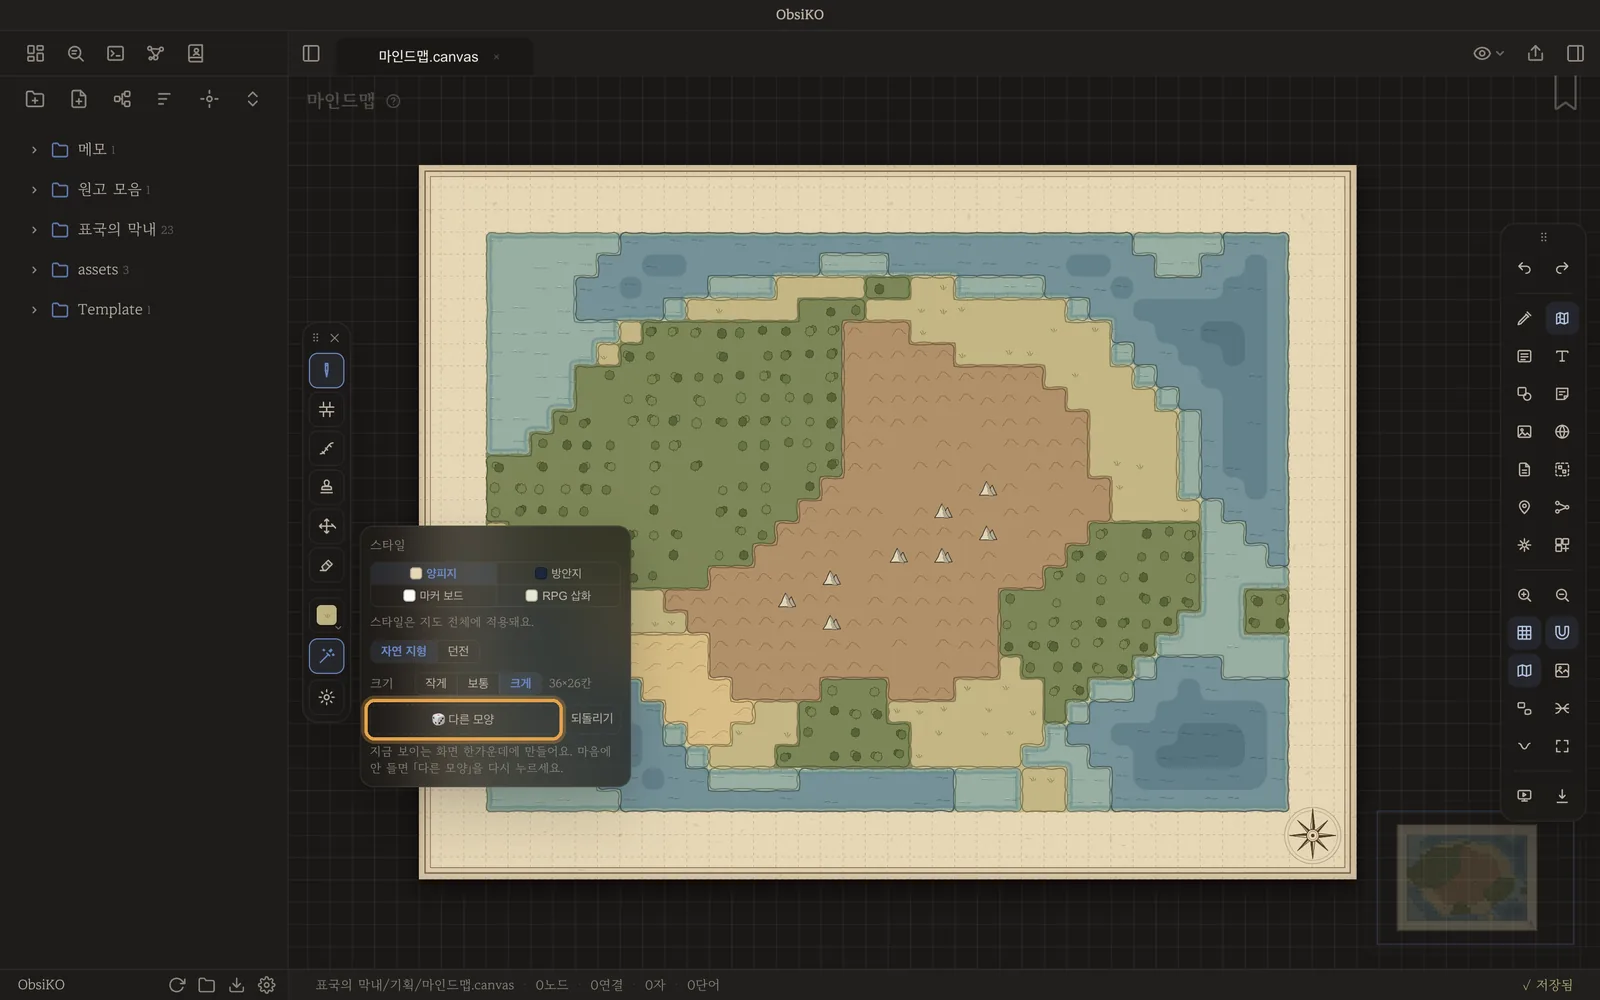Viewport: 1600px width, 1000px height.
Task: Select the text T tool
Action: point(1562,356)
